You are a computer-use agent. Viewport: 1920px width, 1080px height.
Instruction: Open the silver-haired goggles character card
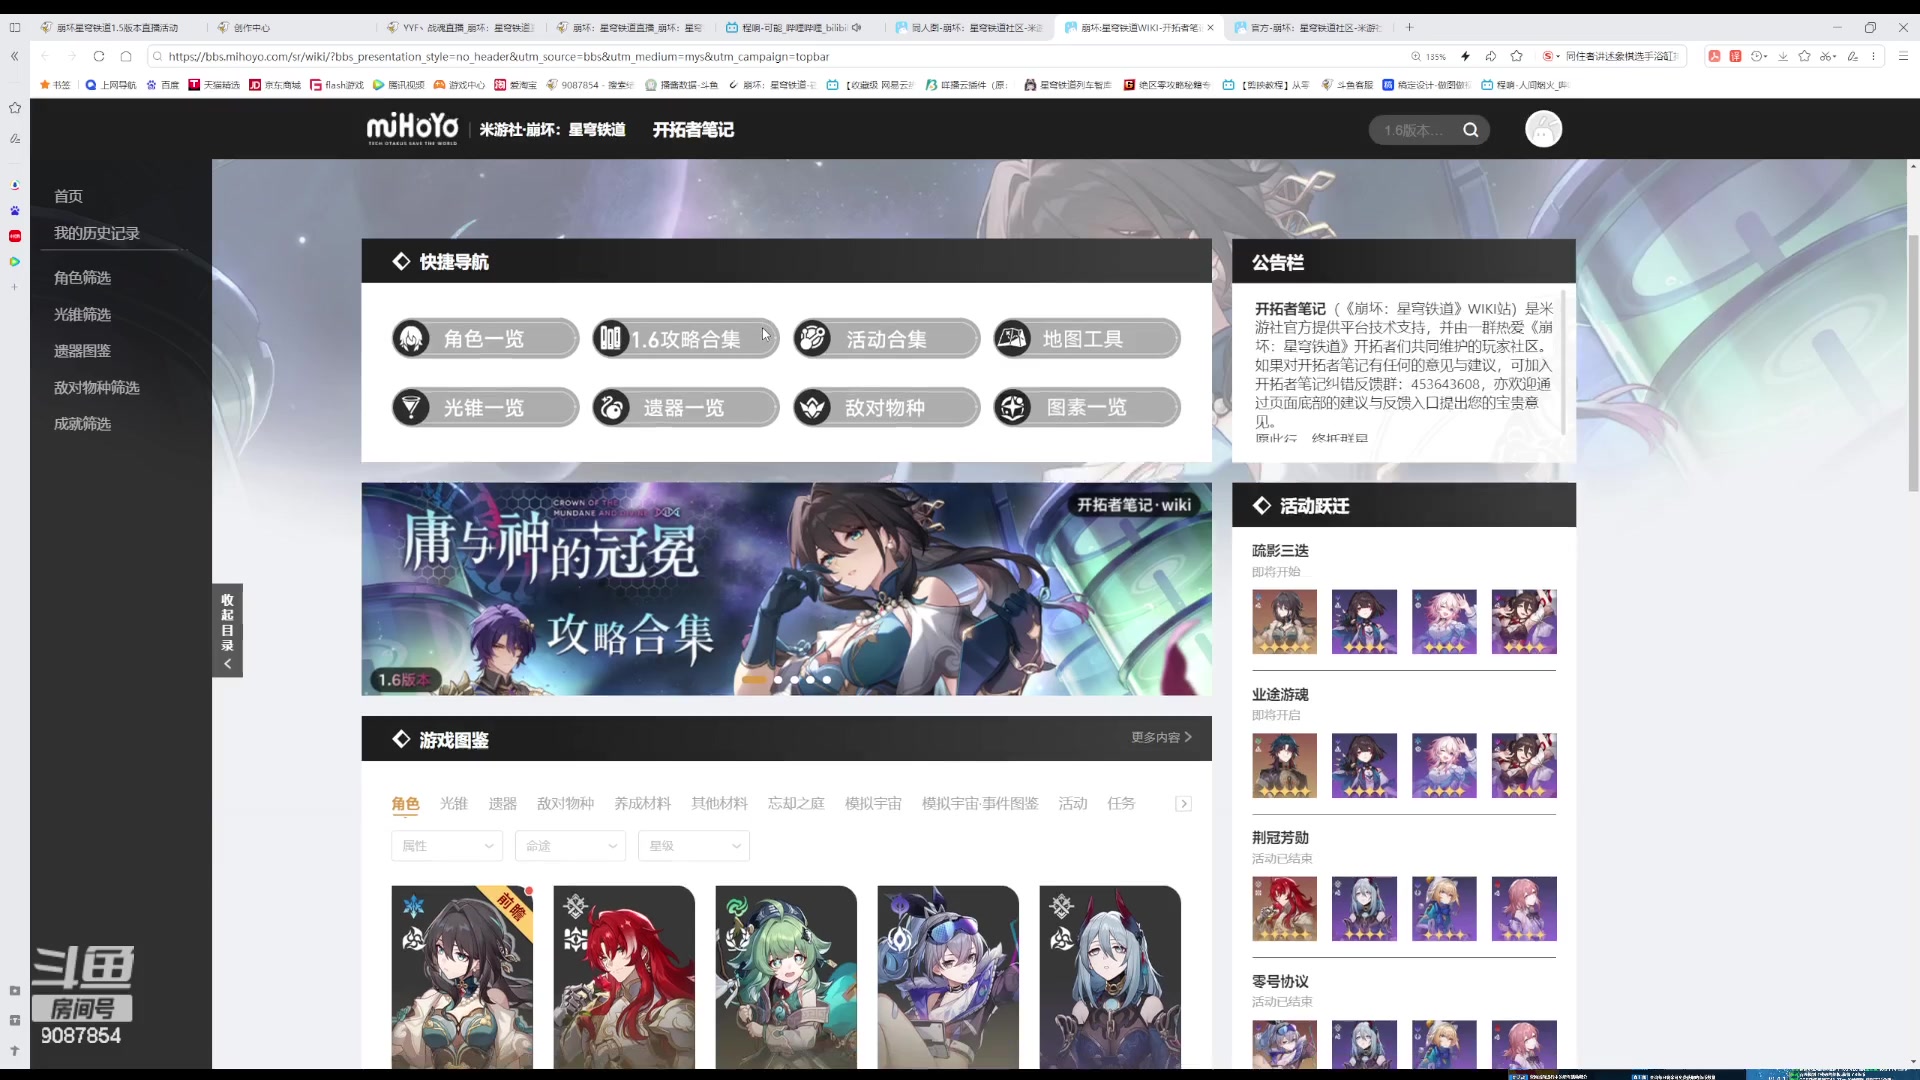948,978
